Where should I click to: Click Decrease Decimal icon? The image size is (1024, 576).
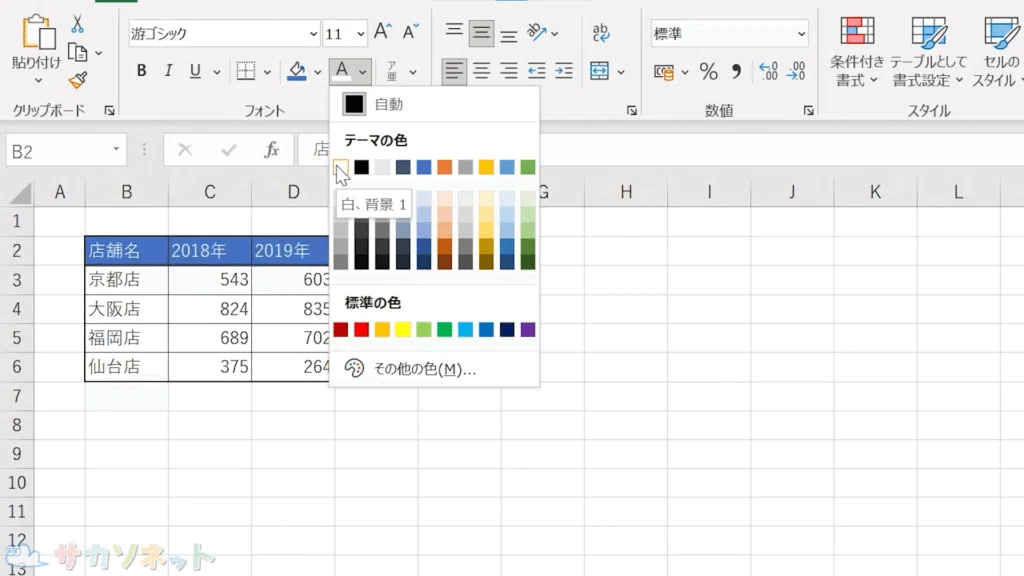(x=796, y=71)
